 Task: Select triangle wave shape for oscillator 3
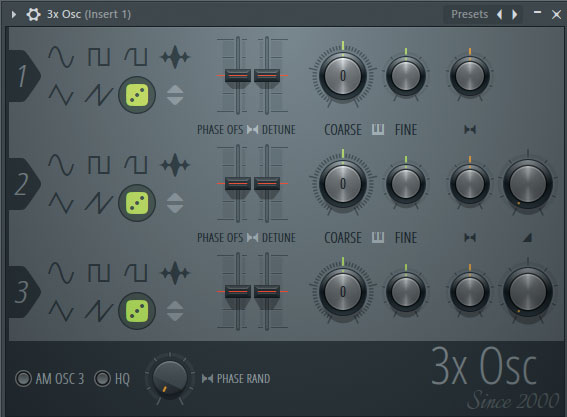point(61,310)
